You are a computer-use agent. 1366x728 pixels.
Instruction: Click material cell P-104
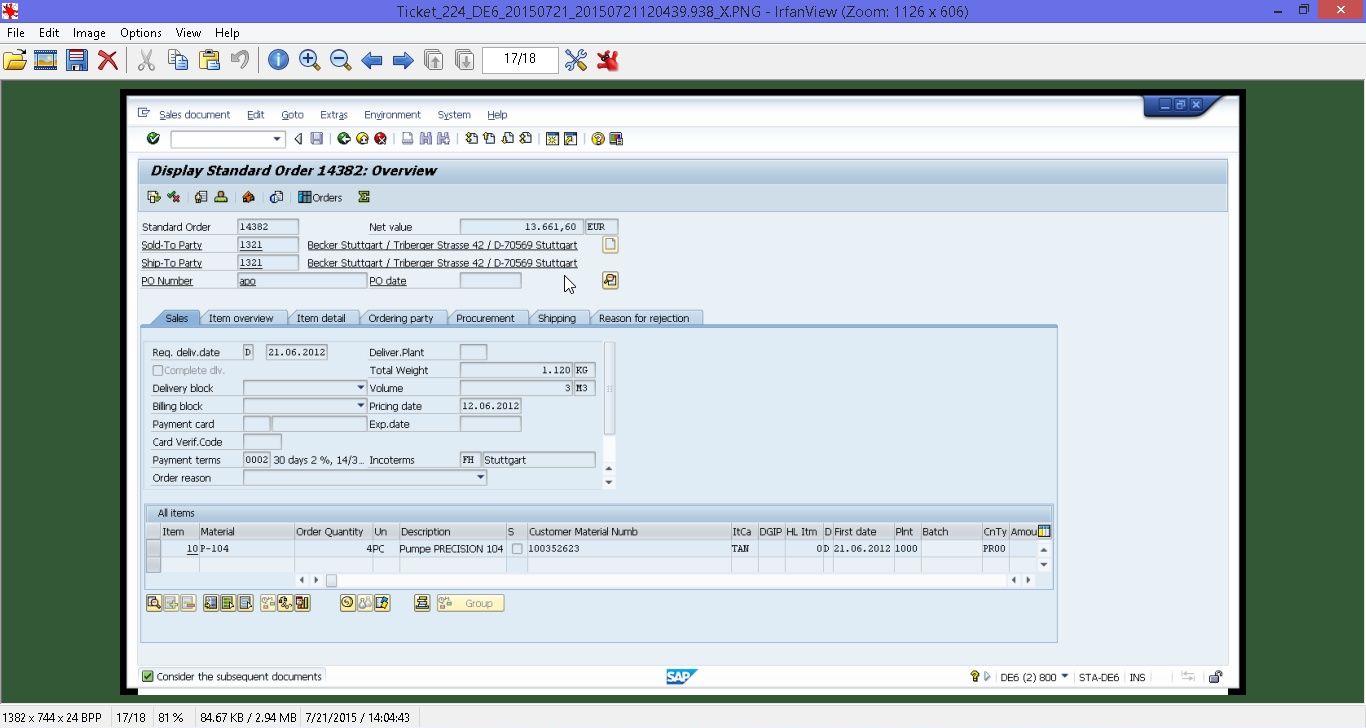point(247,549)
